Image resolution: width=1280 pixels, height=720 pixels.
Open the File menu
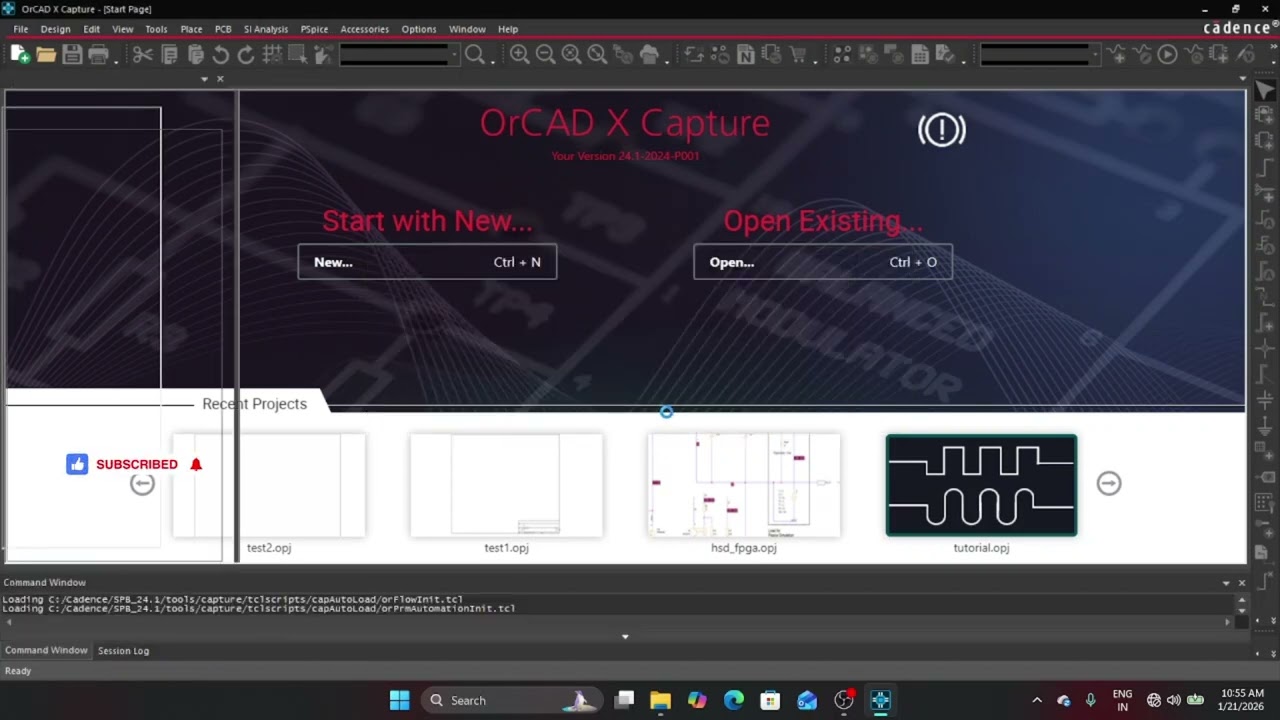20,29
